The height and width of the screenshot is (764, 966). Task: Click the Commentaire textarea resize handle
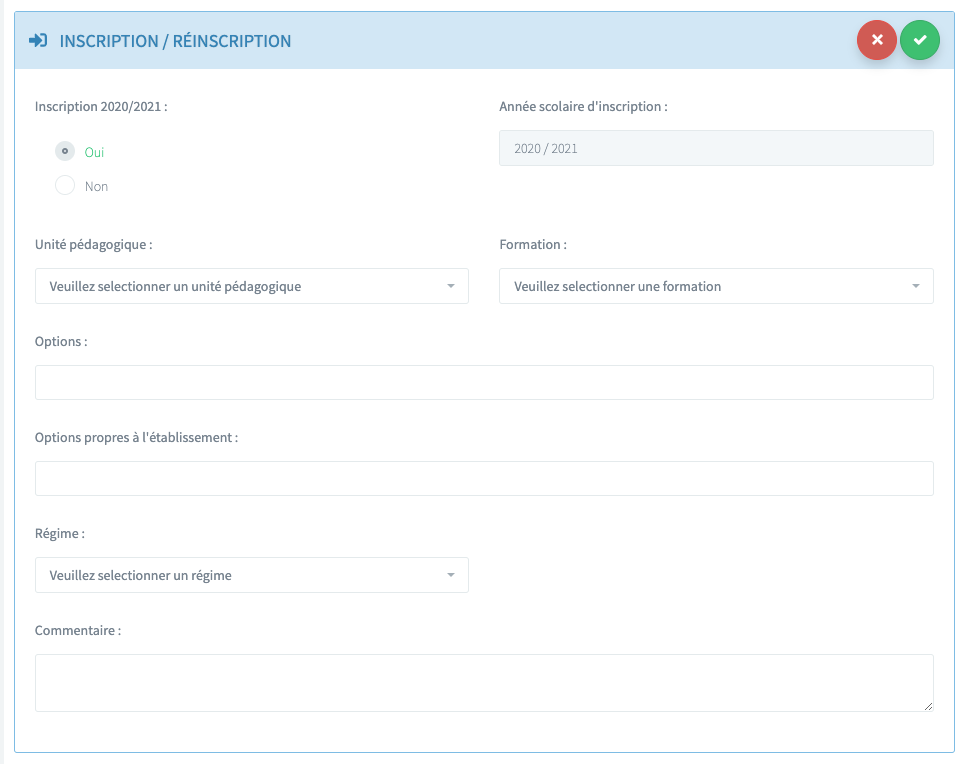click(x=928, y=706)
